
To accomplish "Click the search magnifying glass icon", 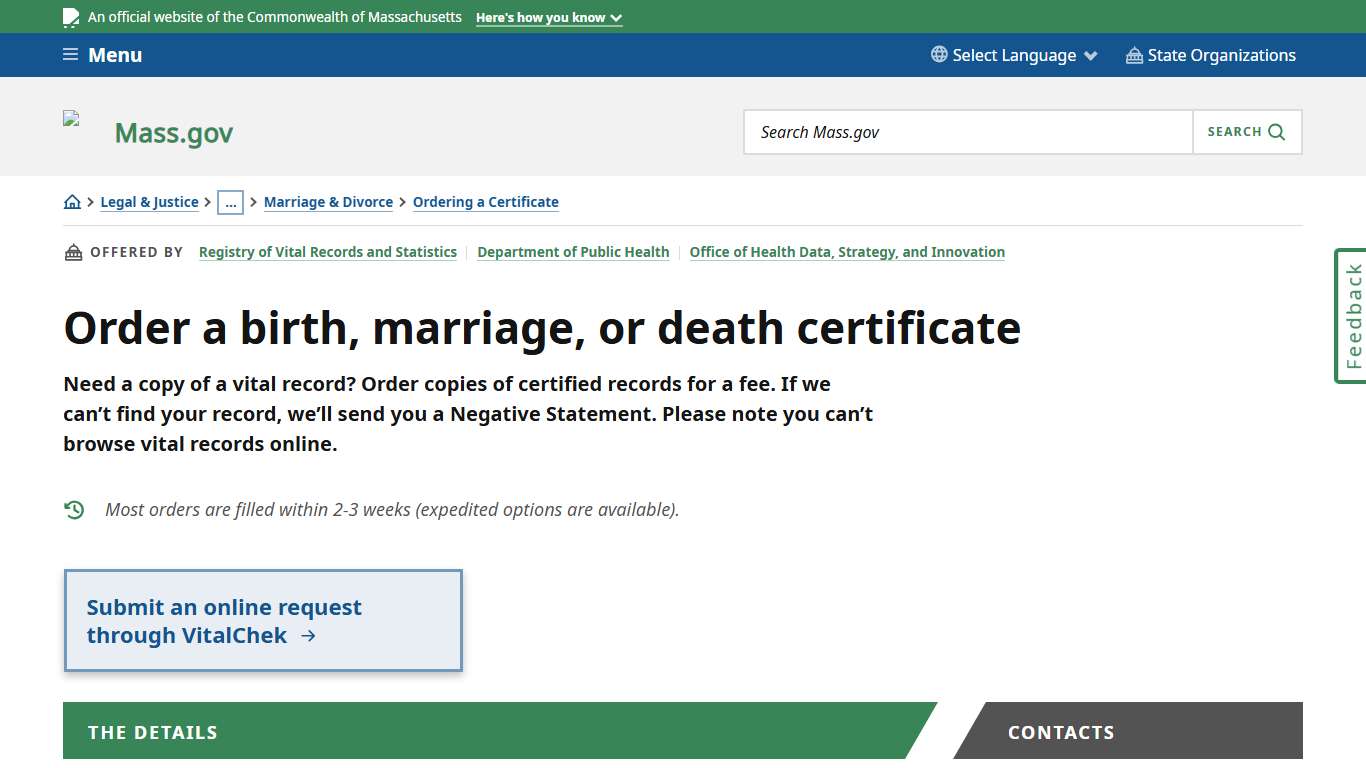I will 1275,131.
